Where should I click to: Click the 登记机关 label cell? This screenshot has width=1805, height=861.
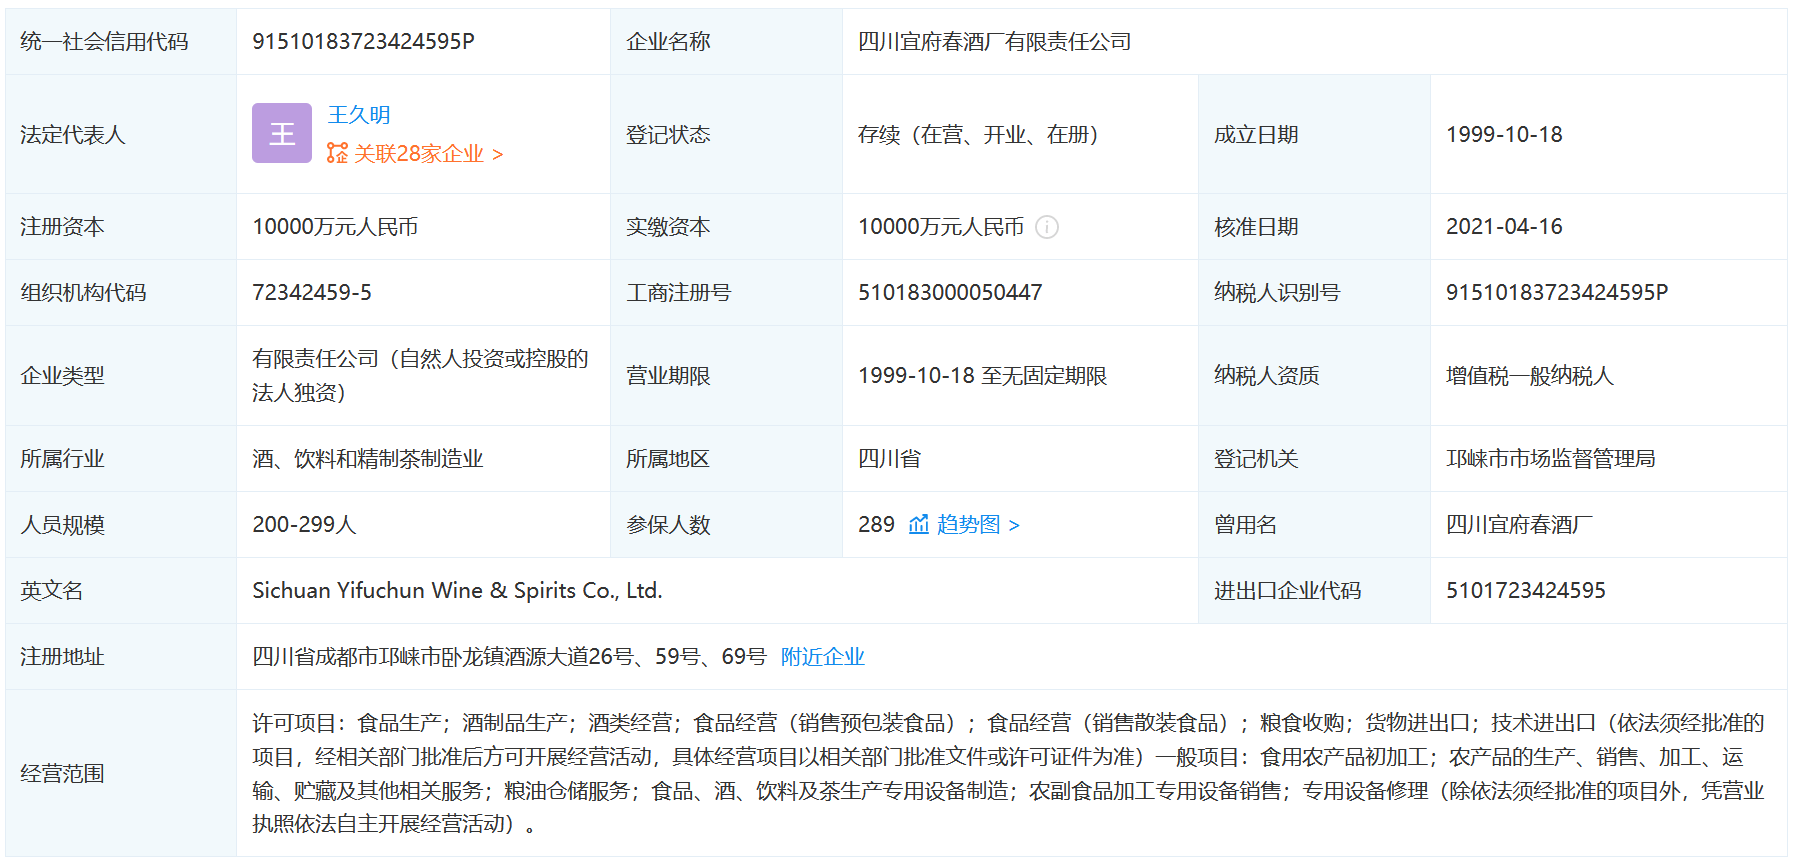click(1314, 459)
